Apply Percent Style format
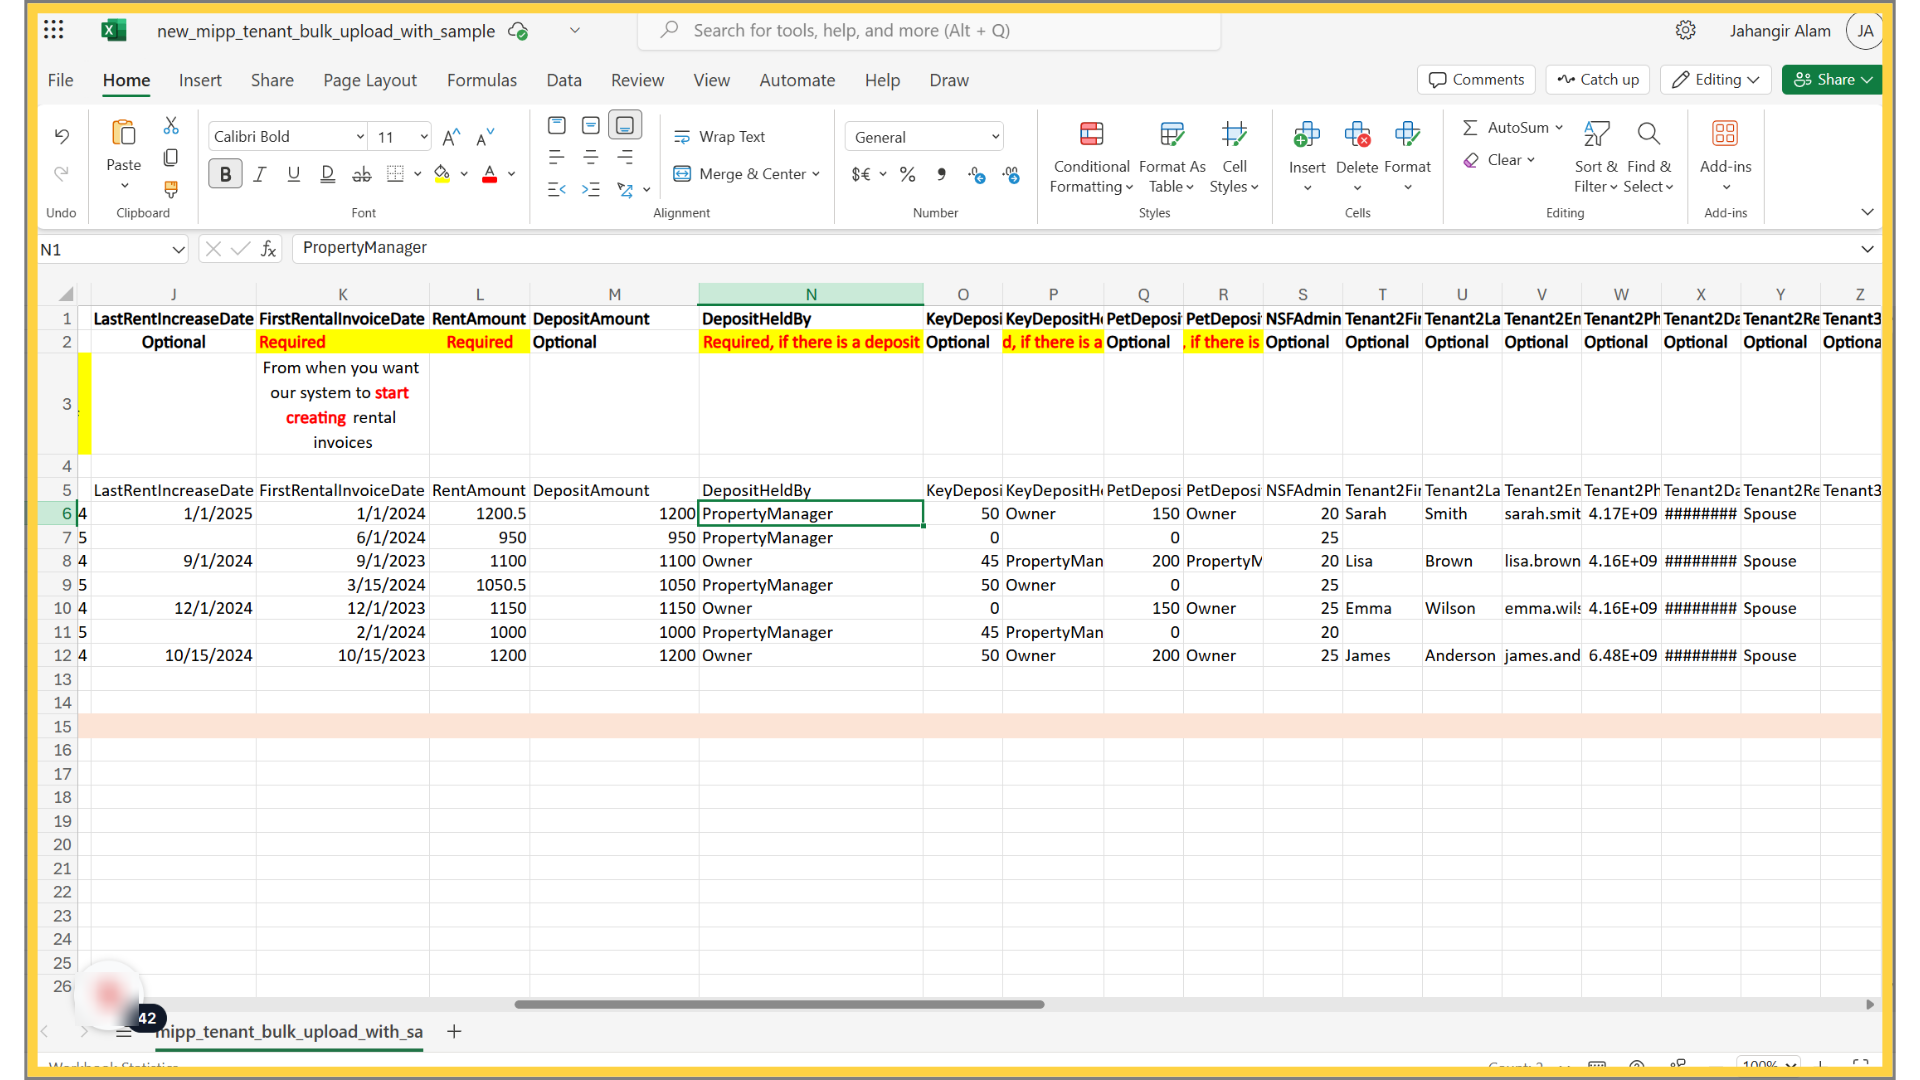 (x=907, y=175)
